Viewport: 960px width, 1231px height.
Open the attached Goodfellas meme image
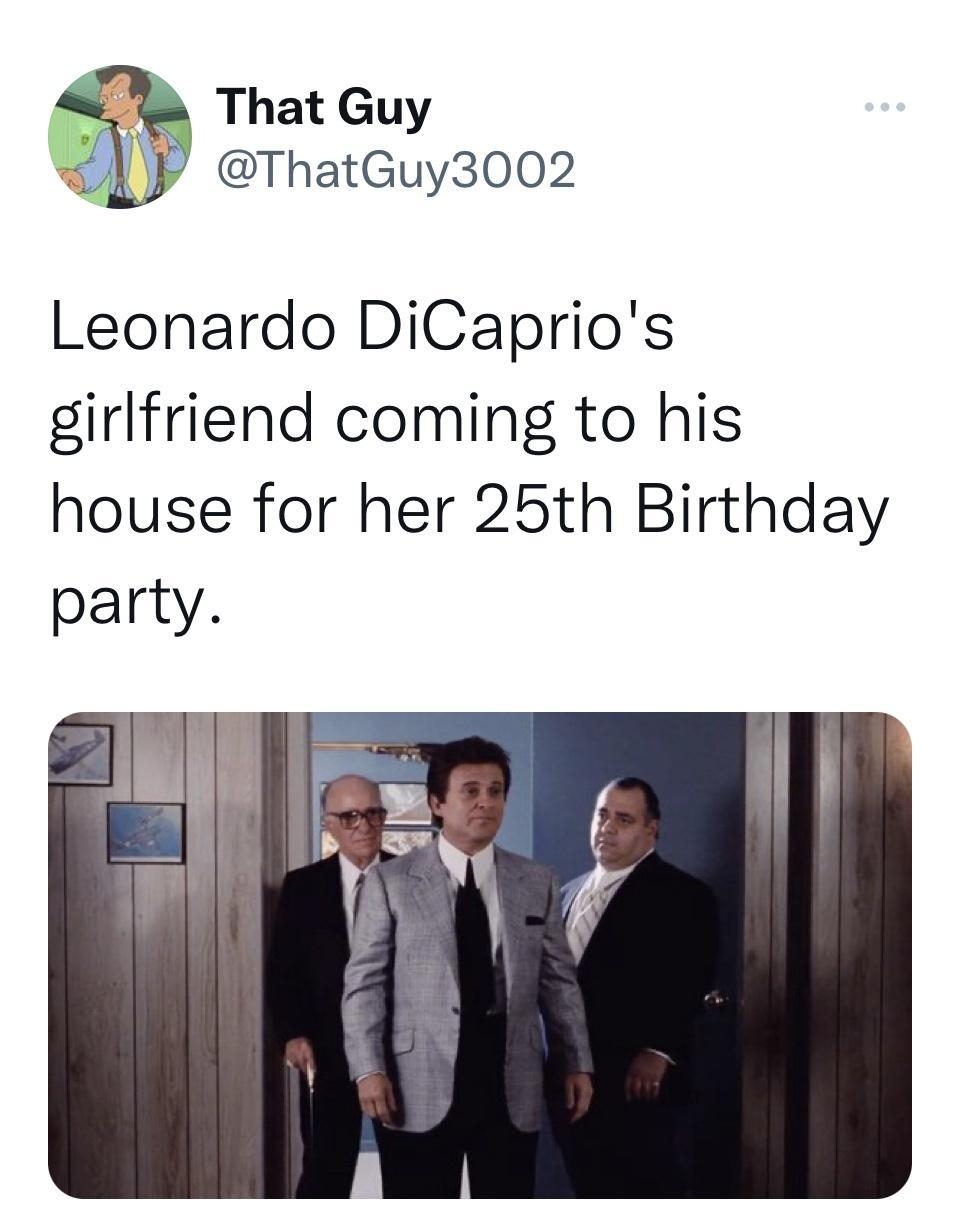pos(480,960)
